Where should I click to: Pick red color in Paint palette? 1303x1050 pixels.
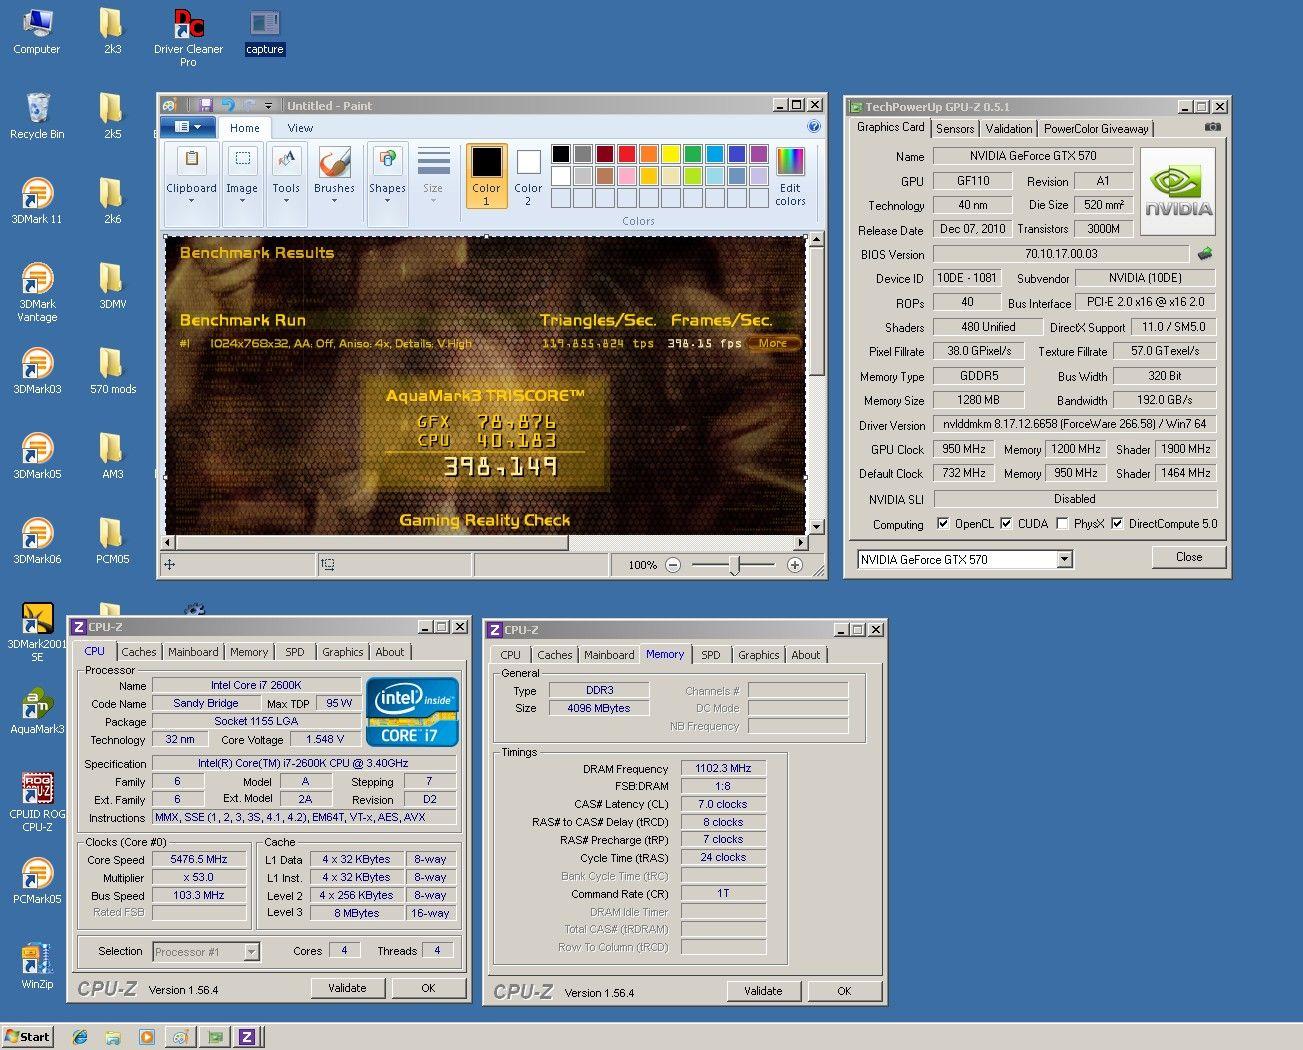(626, 154)
